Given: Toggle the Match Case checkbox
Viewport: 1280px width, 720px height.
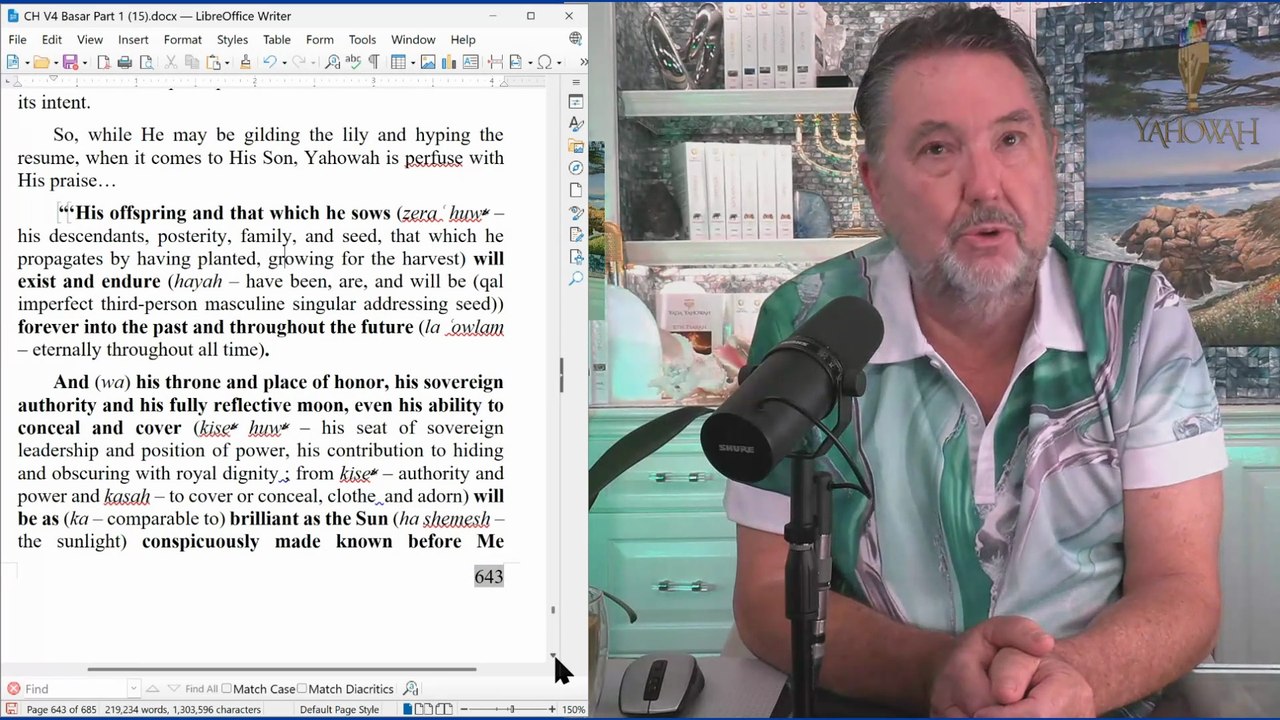Looking at the screenshot, I should pyautogui.click(x=226, y=689).
